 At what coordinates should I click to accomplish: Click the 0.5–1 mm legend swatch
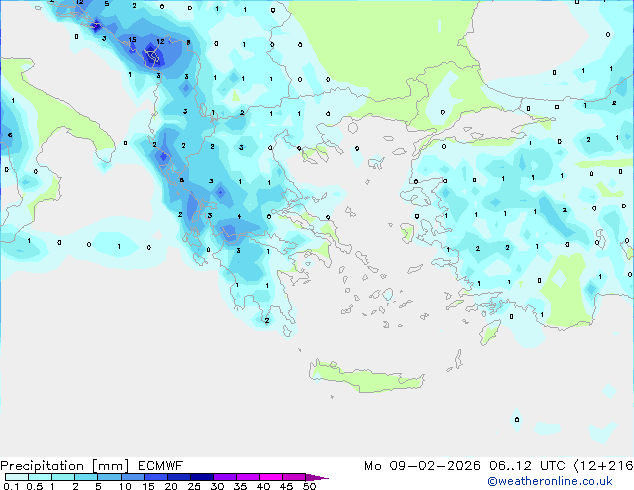[x=40, y=477]
